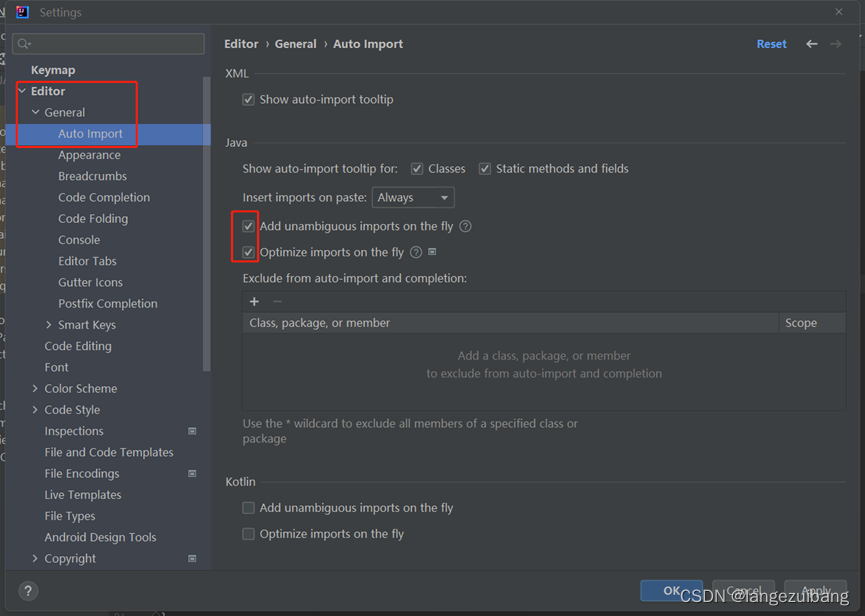Go forward with the right arrow icon
The image size is (865, 616).
click(x=836, y=44)
